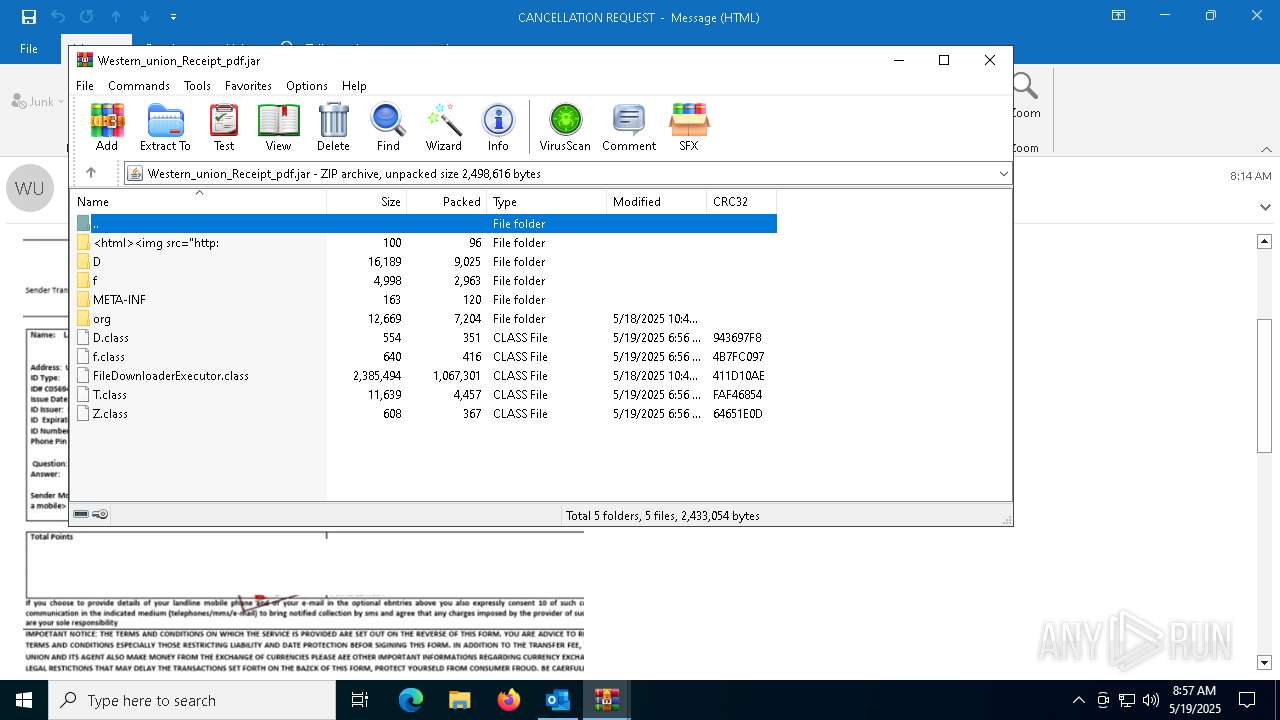This screenshot has height=720, width=1280.
Task: Sort by Name column header
Action: [x=198, y=201]
